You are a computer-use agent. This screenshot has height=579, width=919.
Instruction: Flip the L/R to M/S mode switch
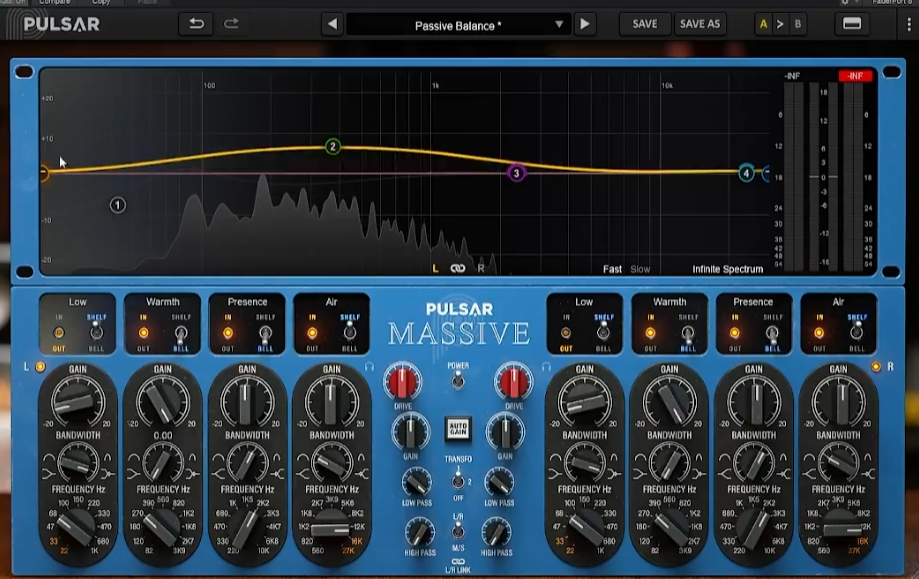coord(458,531)
